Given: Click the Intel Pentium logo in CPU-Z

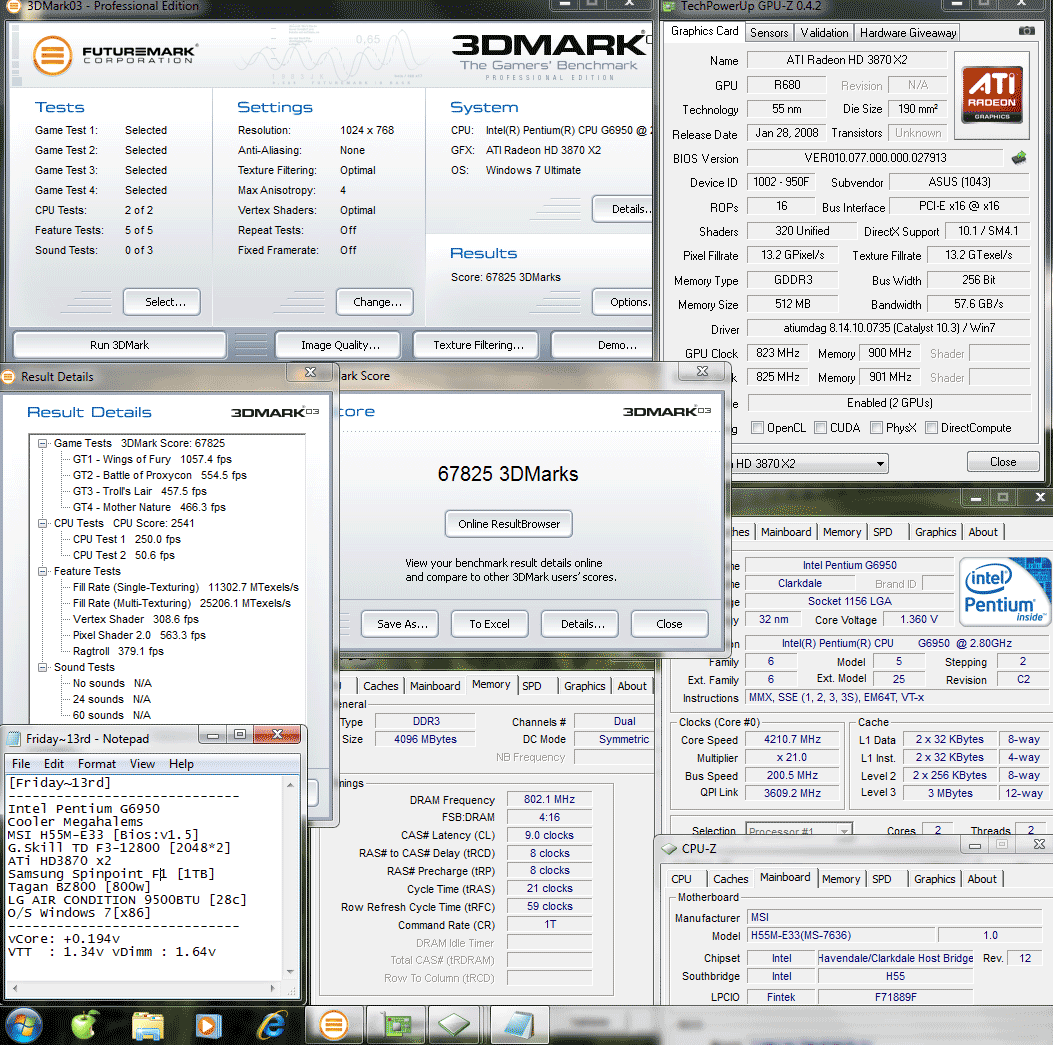Looking at the screenshot, I should (1005, 591).
